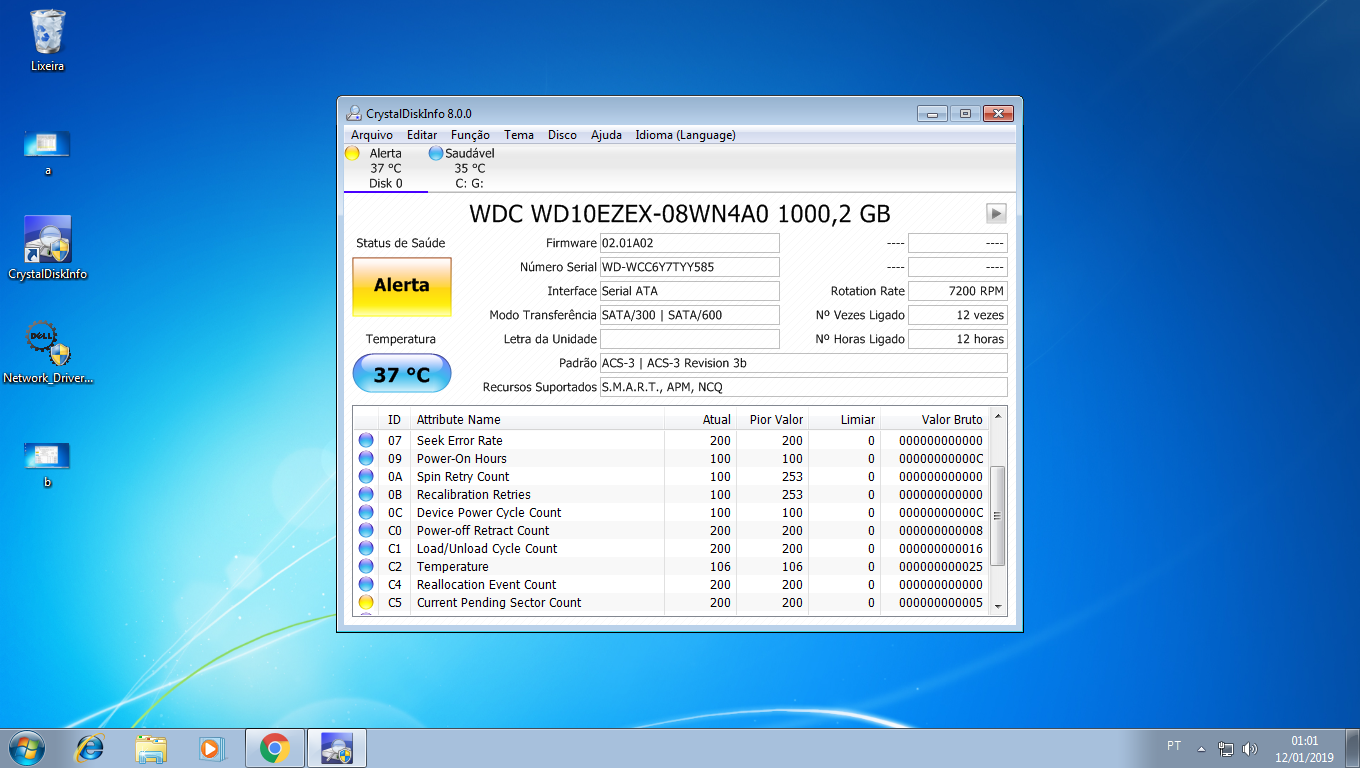Select desktop icon labeled a

[x=48, y=152]
